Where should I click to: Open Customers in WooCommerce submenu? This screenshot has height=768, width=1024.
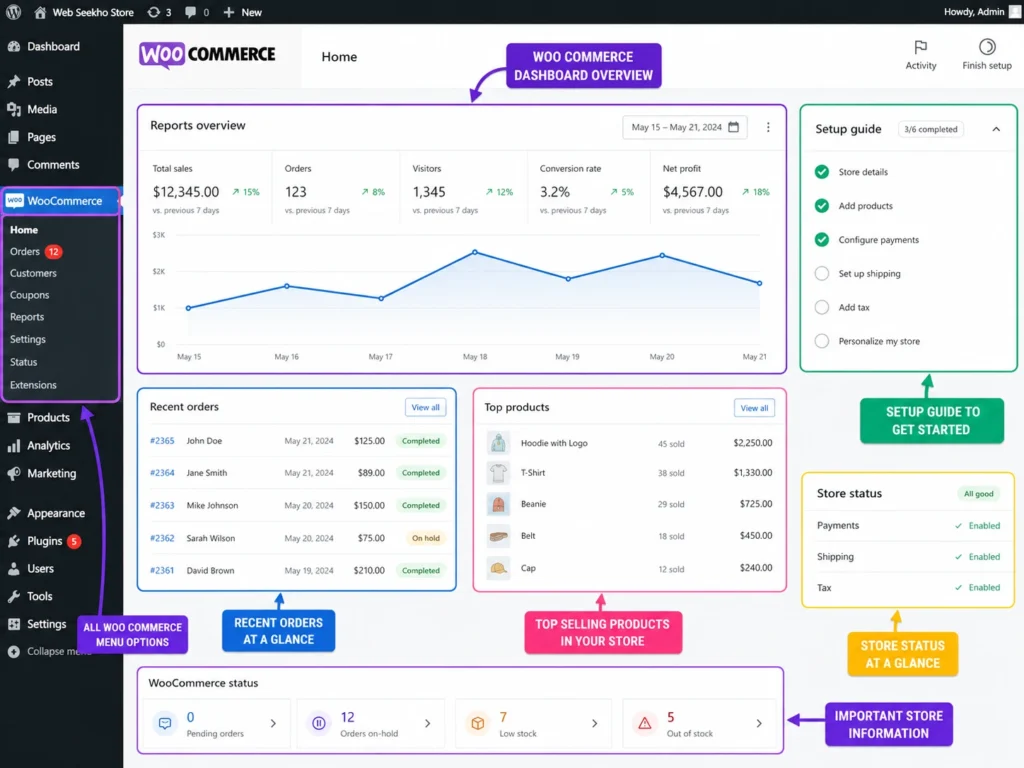pos(33,273)
